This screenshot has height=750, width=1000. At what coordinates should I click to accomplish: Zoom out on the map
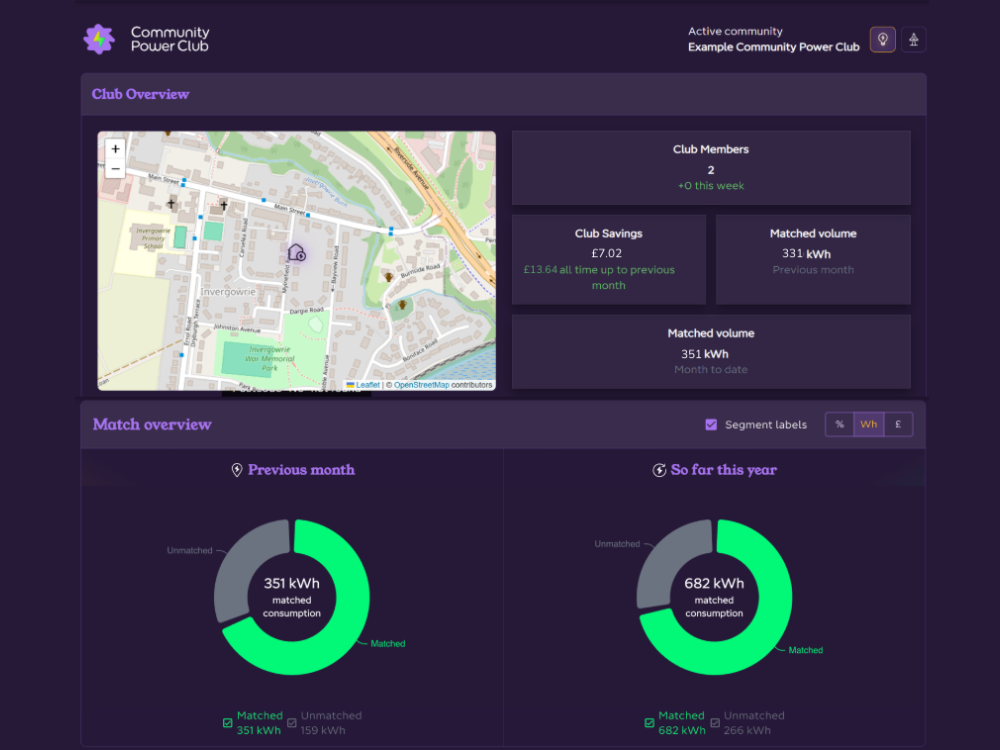click(115, 169)
